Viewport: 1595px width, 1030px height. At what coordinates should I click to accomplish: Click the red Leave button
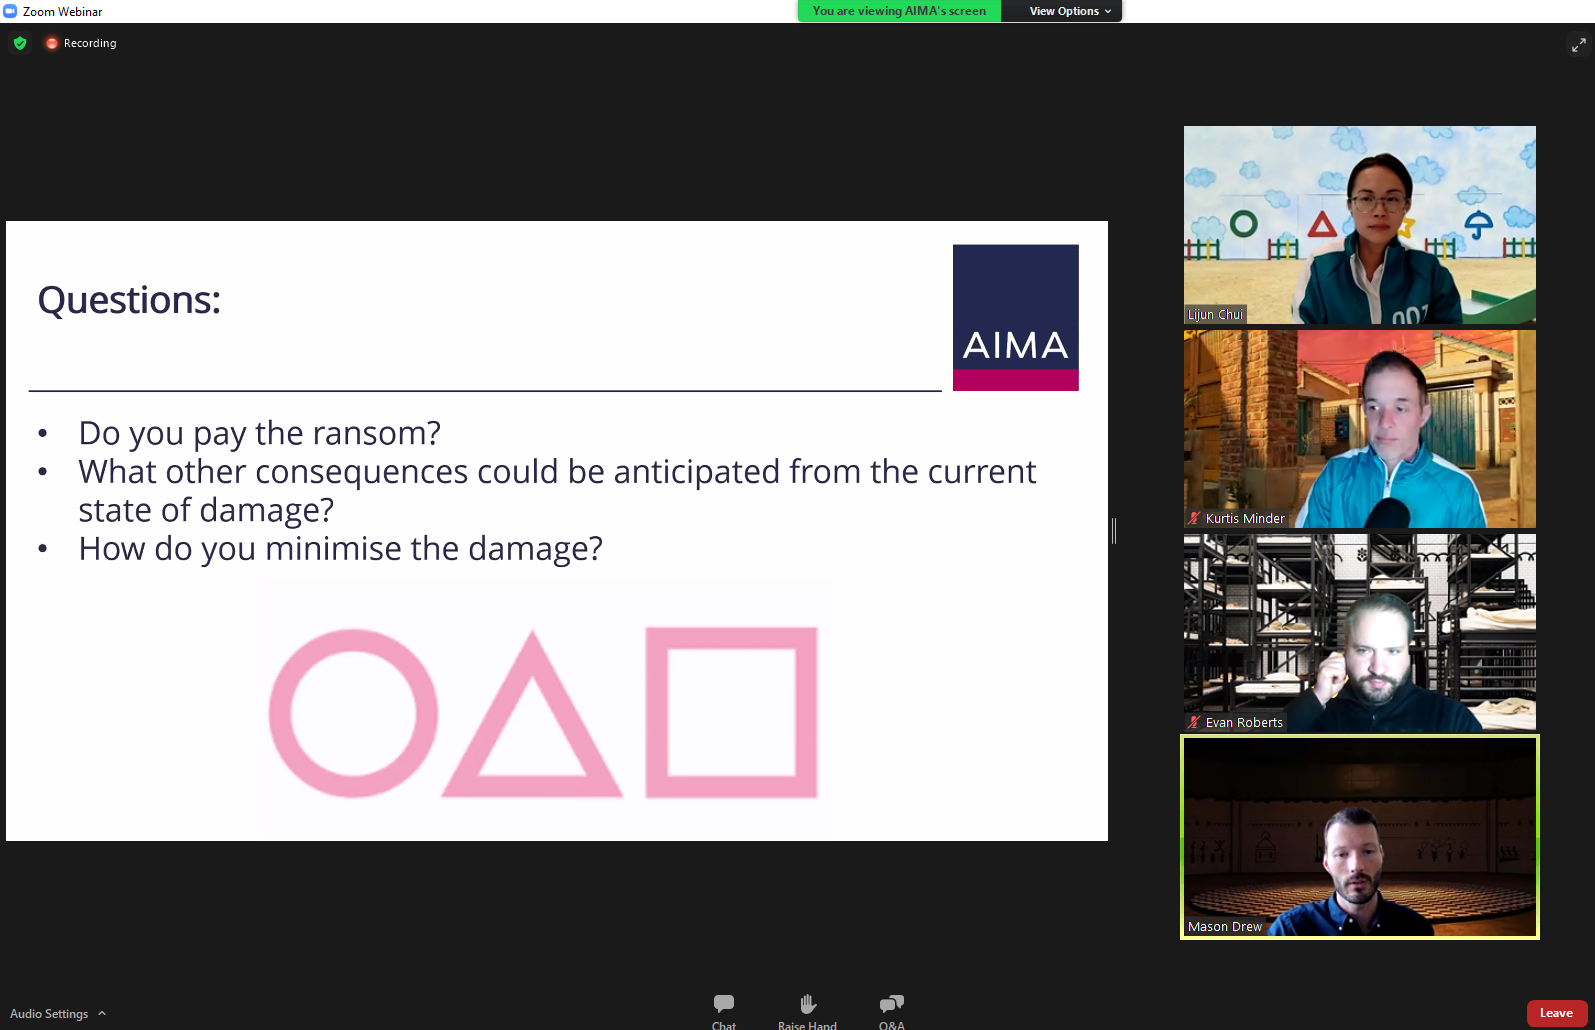click(x=1556, y=1013)
